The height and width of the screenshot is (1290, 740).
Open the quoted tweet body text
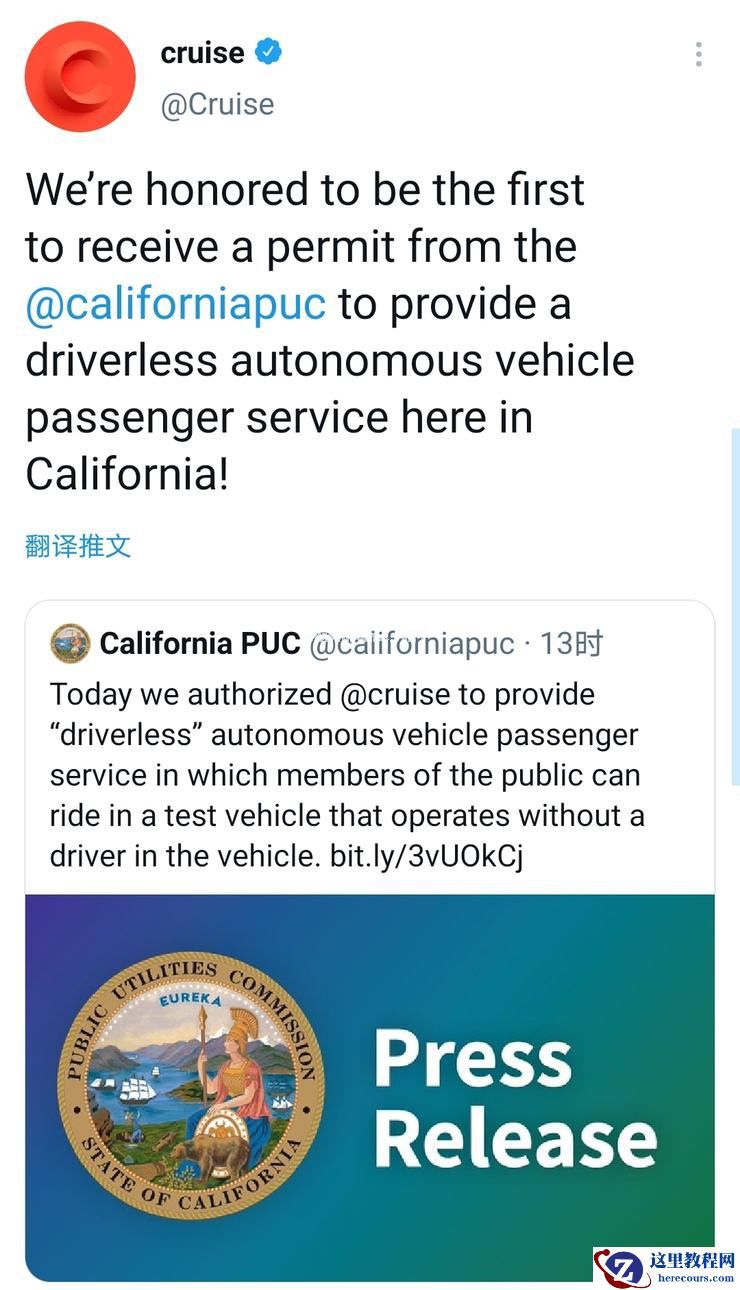[x=346, y=775]
